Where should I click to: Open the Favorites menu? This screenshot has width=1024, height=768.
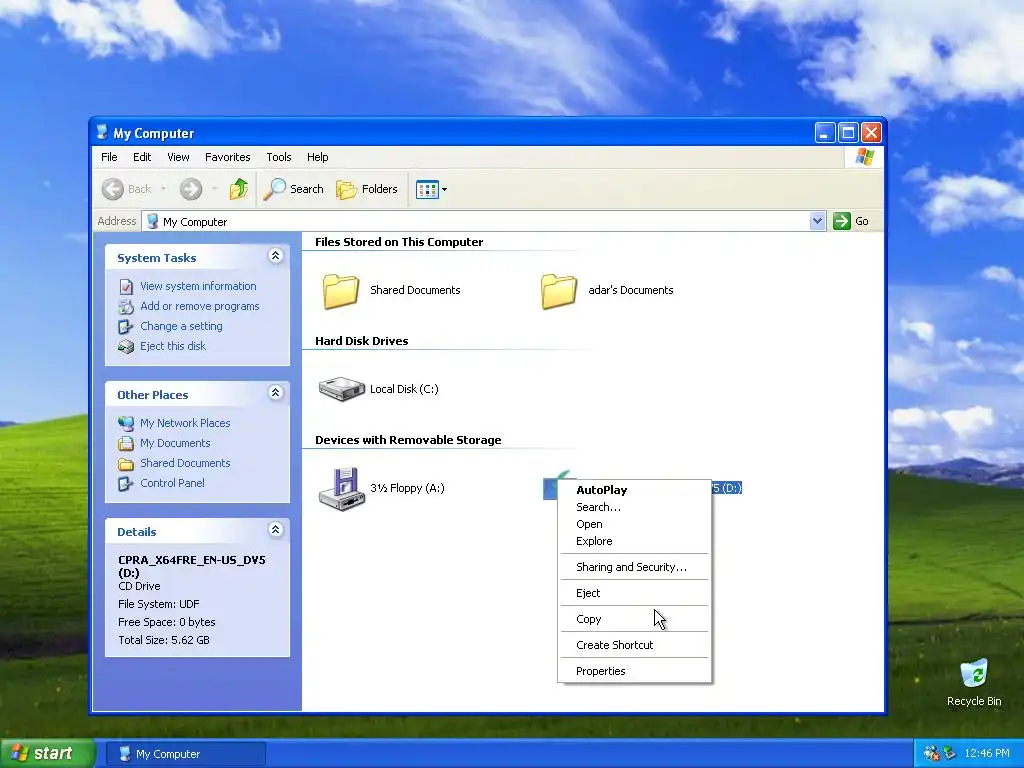click(x=227, y=157)
